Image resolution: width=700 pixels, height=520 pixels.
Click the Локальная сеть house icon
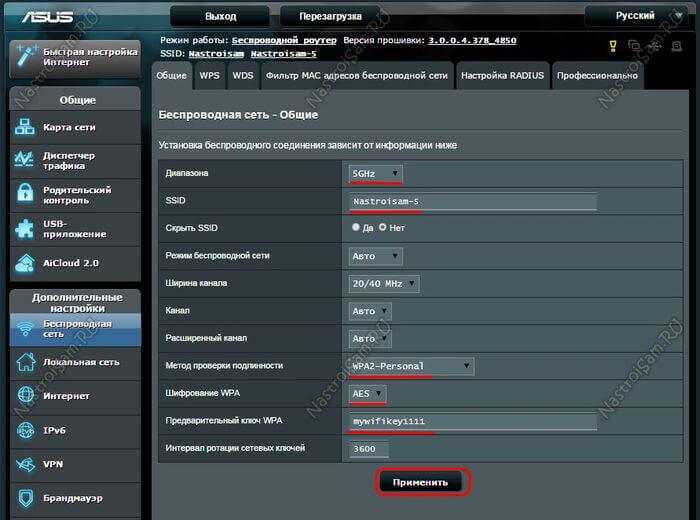click(25, 362)
